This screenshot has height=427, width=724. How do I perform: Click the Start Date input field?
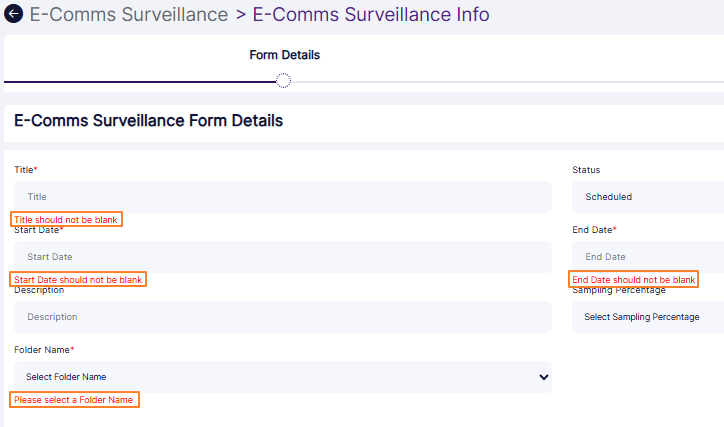click(283, 257)
